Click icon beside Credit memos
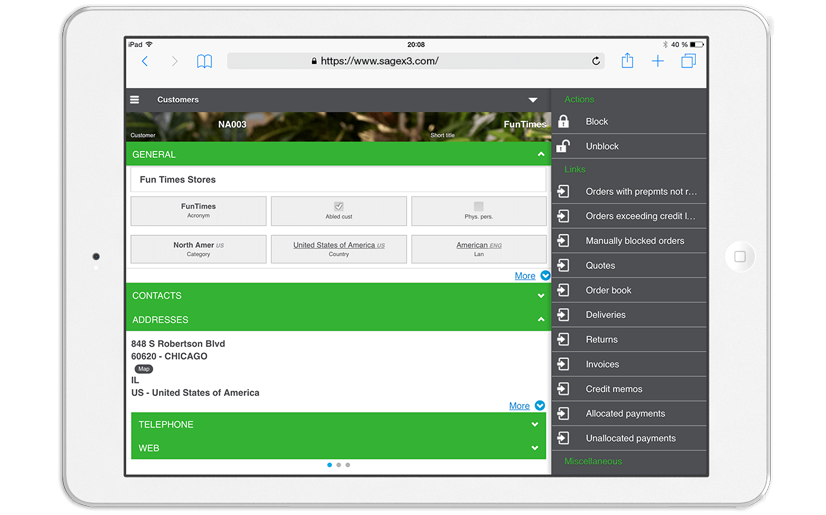The width and height of the screenshot is (826, 515). (563, 389)
